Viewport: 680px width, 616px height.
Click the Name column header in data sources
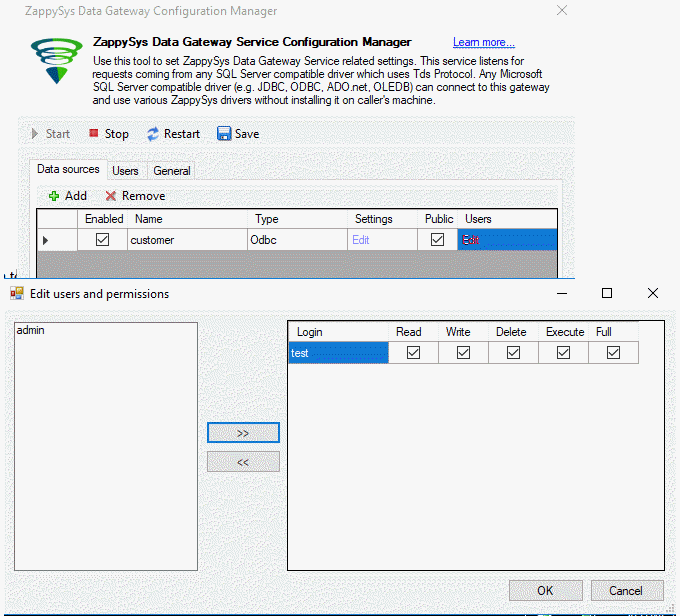coord(187,219)
